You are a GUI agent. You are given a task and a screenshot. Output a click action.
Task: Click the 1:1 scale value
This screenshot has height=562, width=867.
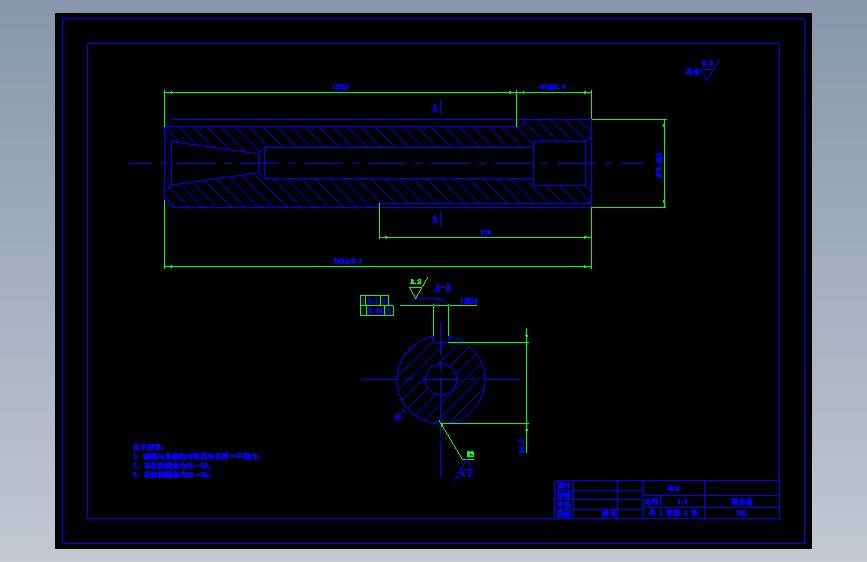tap(682, 502)
